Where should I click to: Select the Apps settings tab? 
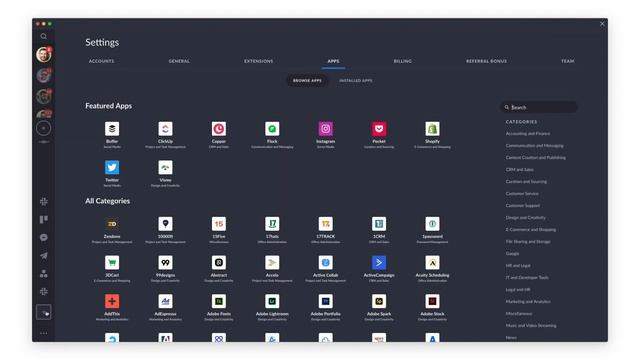click(333, 61)
